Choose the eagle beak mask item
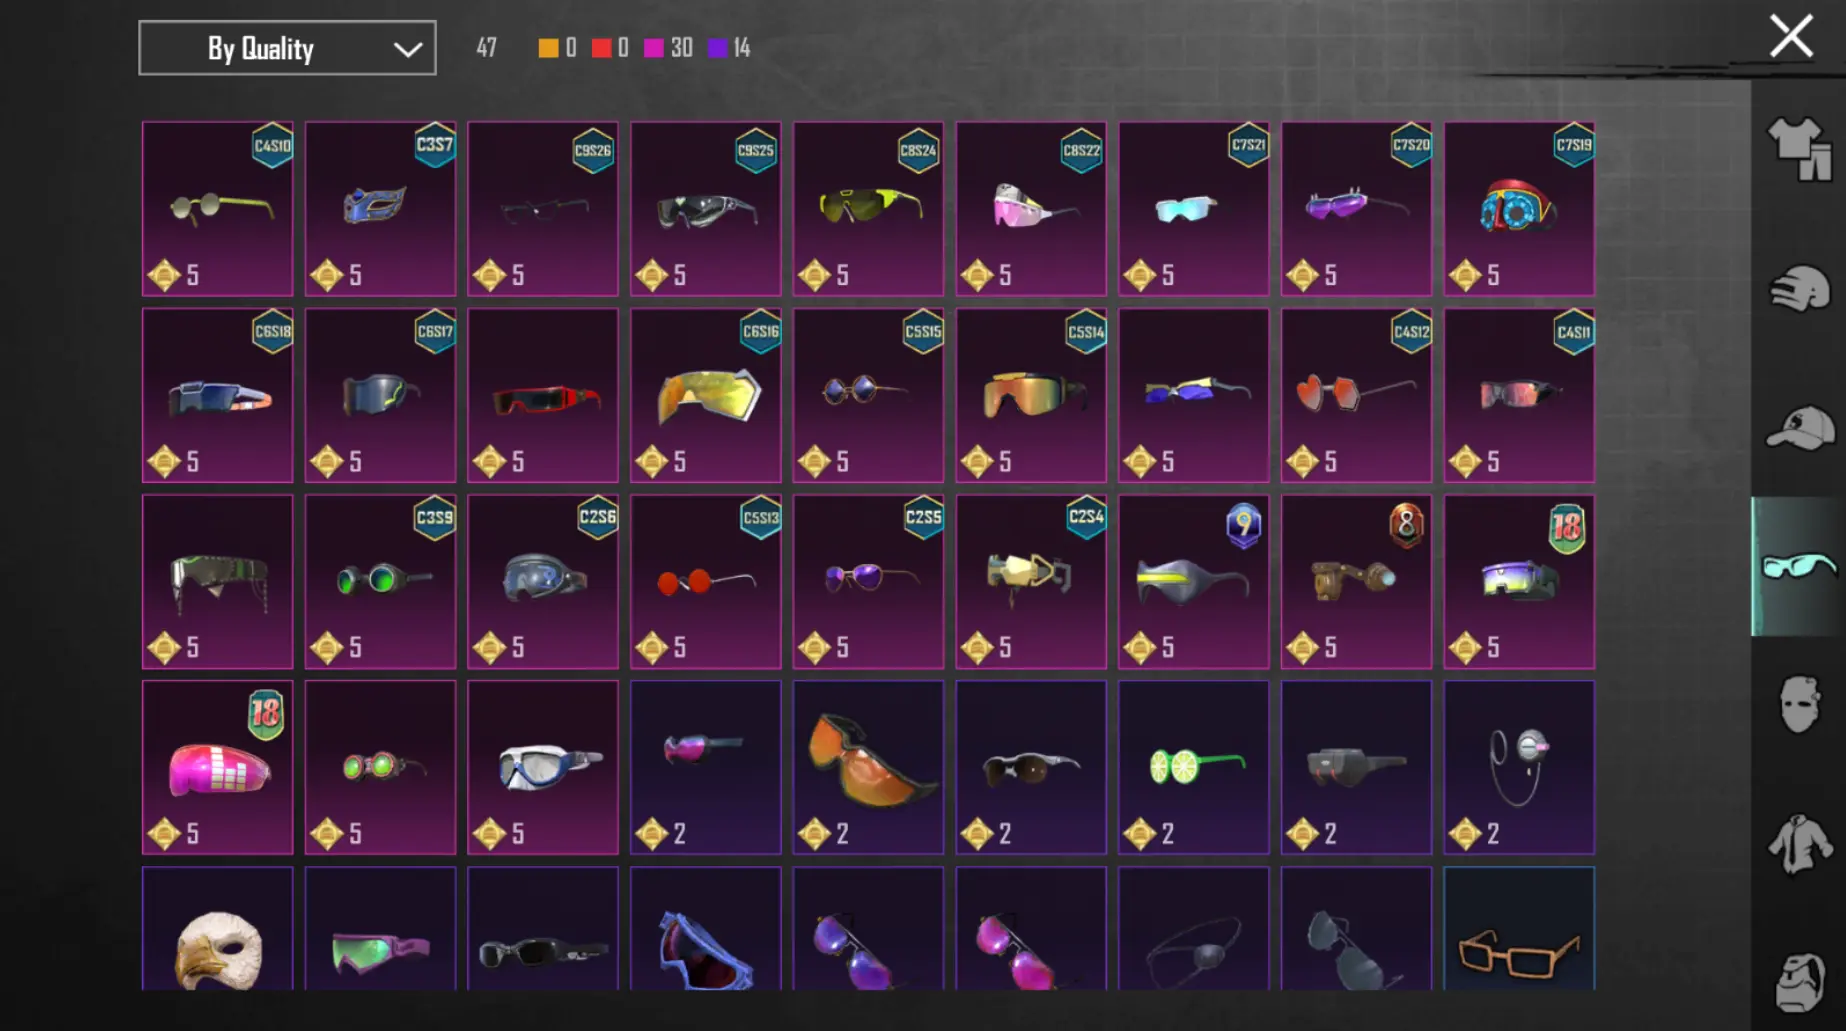The height and width of the screenshot is (1031, 1846). coord(217,929)
